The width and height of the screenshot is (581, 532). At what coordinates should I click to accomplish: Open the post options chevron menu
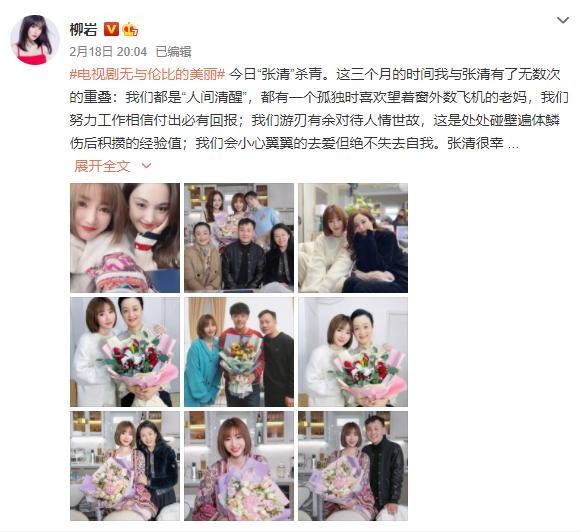click(x=563, y=20)
